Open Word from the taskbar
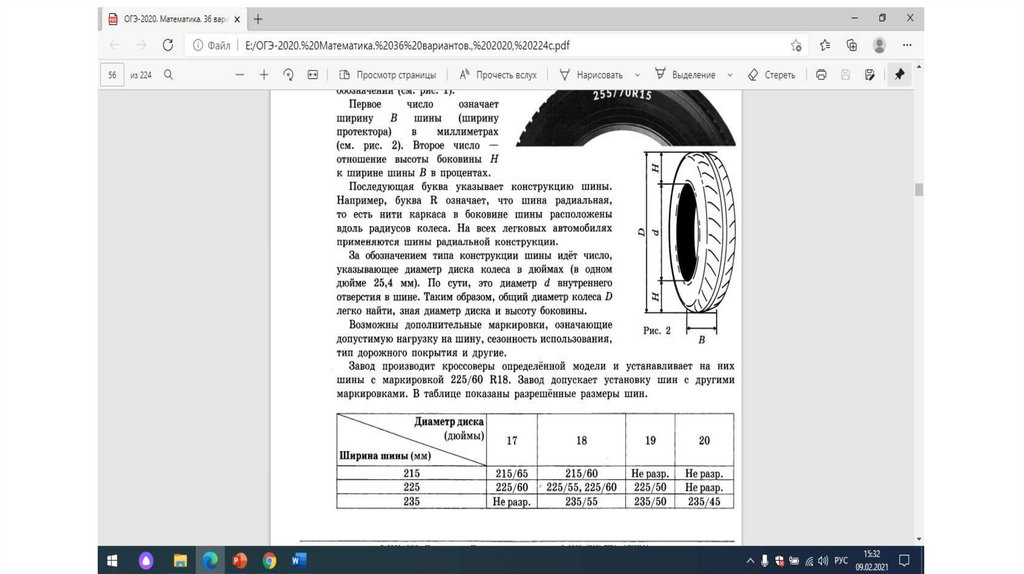Viewport: 1024px width, 574px height. click(x=299, y=560)
